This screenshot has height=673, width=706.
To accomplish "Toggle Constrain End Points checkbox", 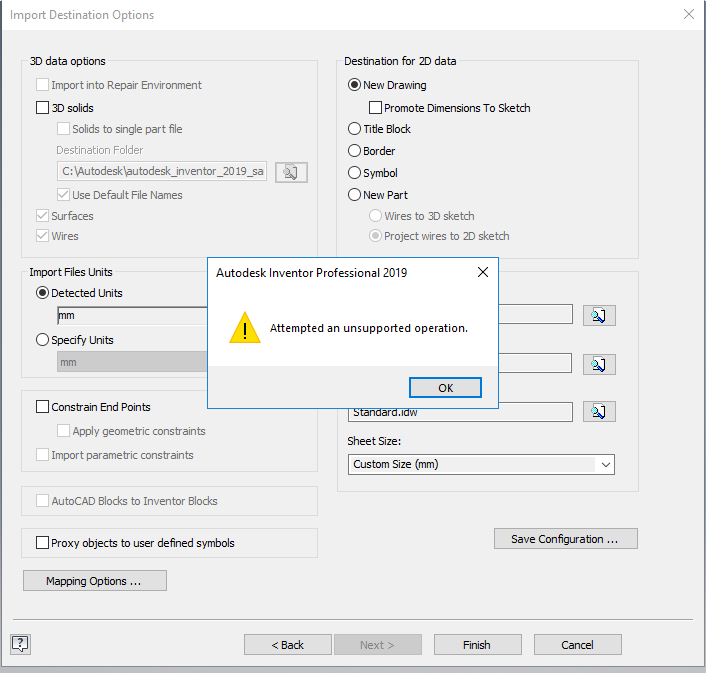I will (x=43, y=407).
